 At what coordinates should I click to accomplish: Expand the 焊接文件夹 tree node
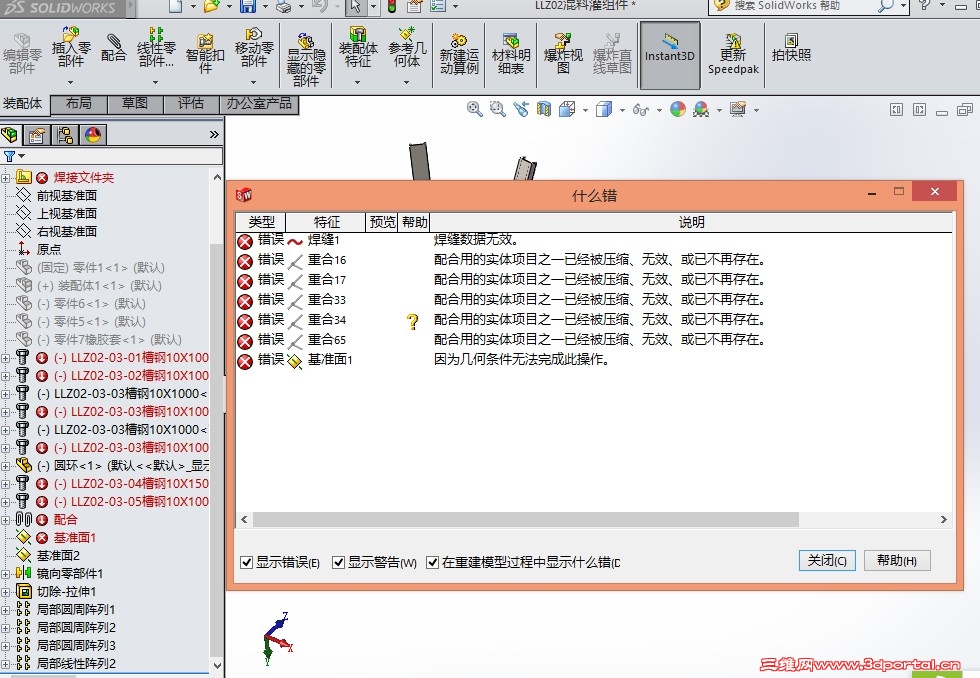click(5, 178)
